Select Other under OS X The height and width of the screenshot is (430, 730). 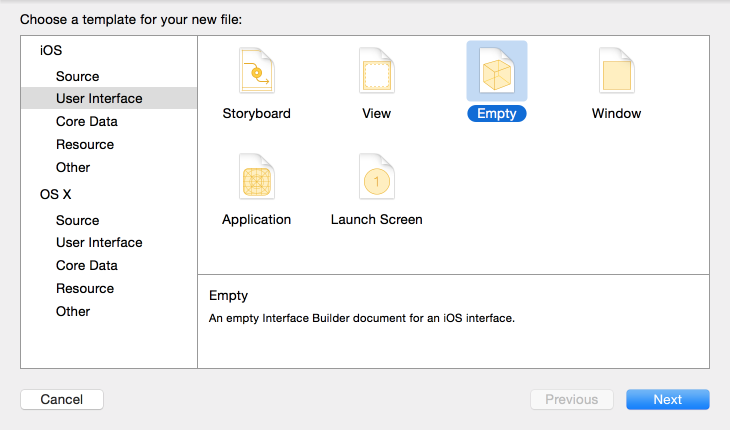tap(73, 311)
